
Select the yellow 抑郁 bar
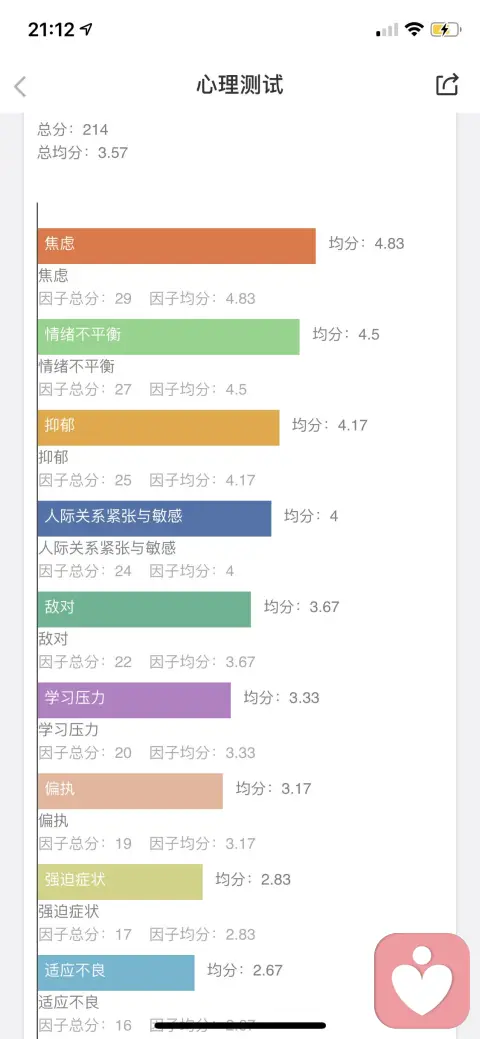pyautogui.click(x=158, y=427)
